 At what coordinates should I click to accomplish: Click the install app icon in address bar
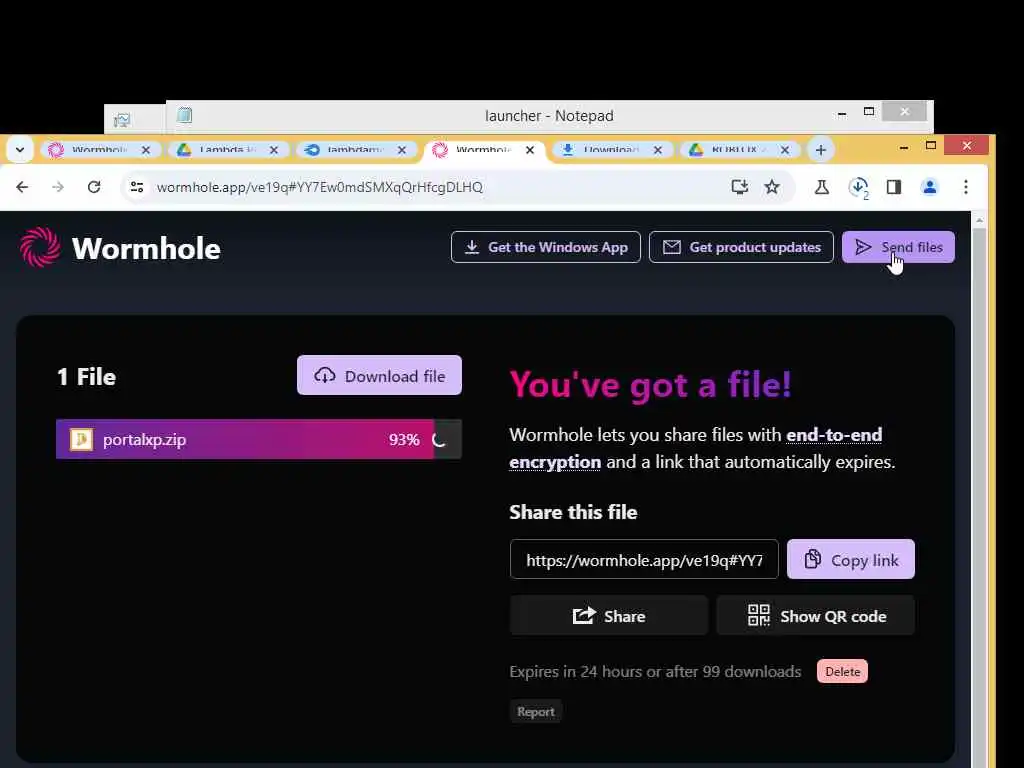click(x=739, y=187)
